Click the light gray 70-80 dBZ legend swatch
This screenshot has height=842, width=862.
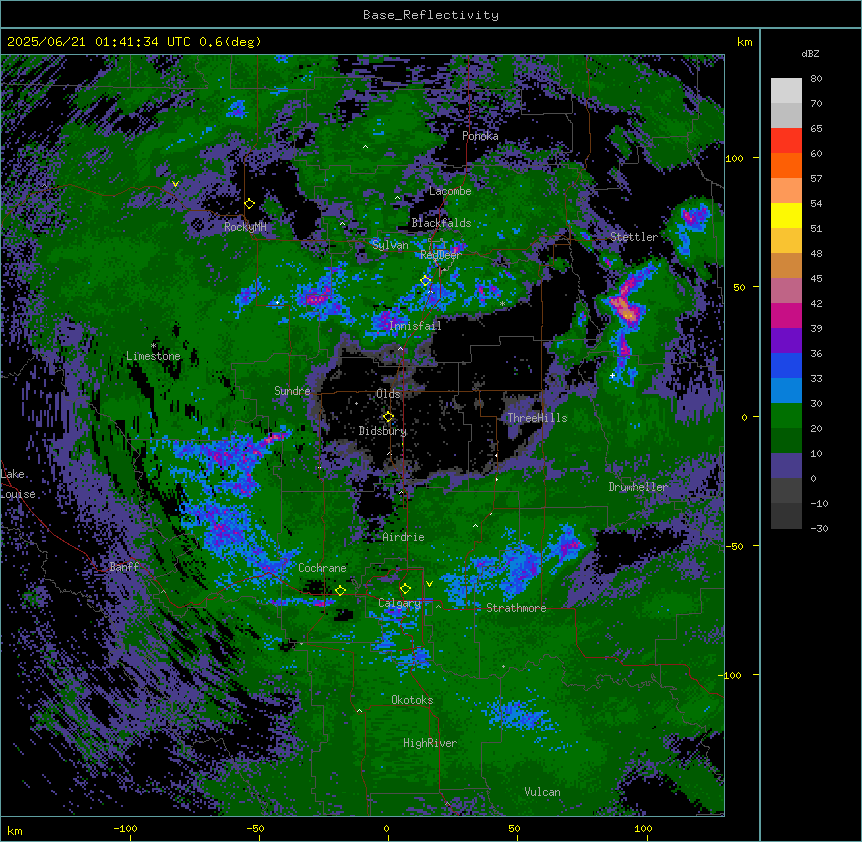point(786,91)
